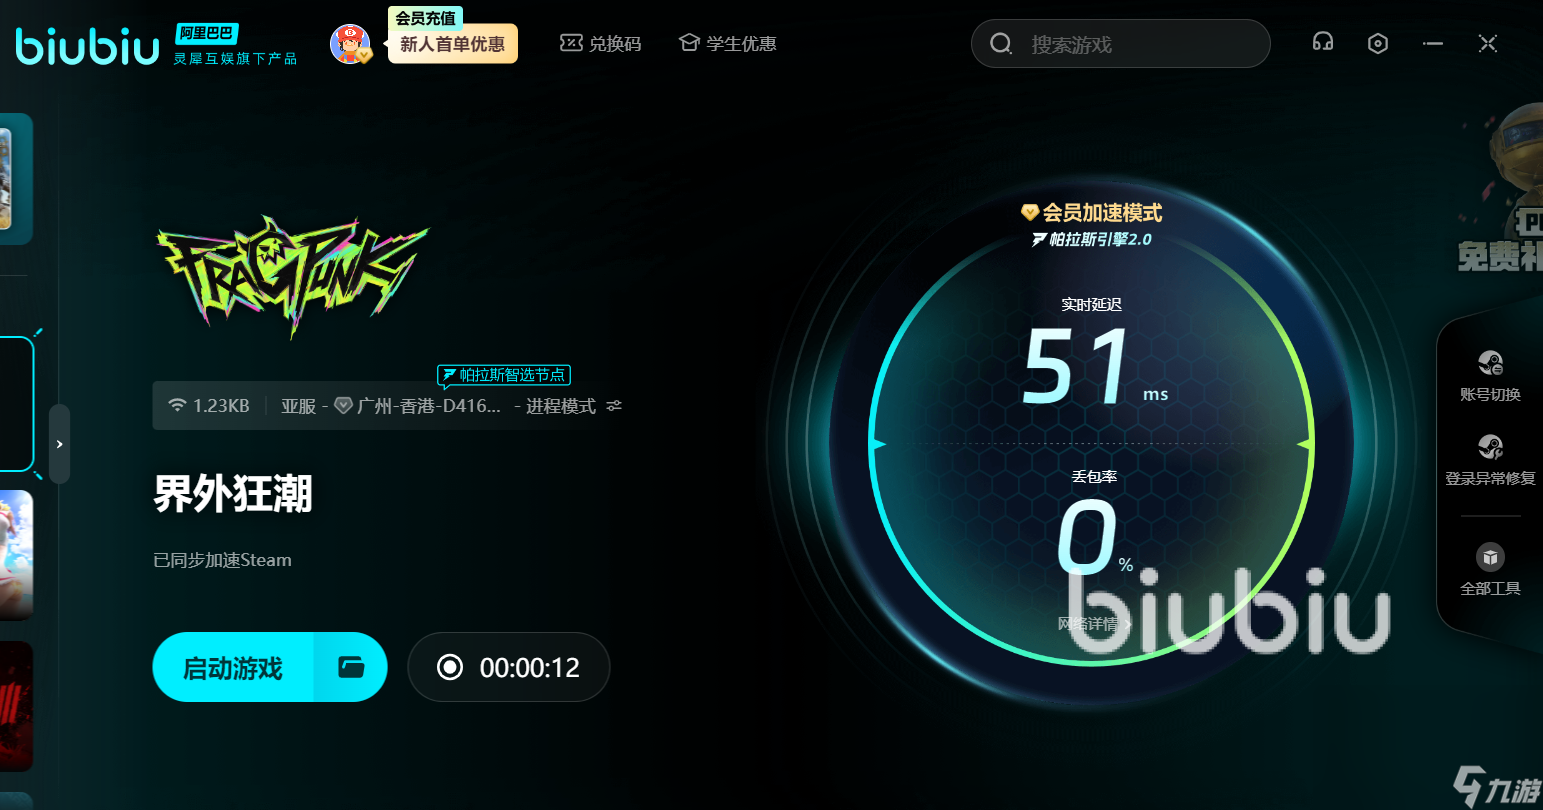Select the red game thumbnail in sidebar
1543x810 pixels.
[16, 705]
